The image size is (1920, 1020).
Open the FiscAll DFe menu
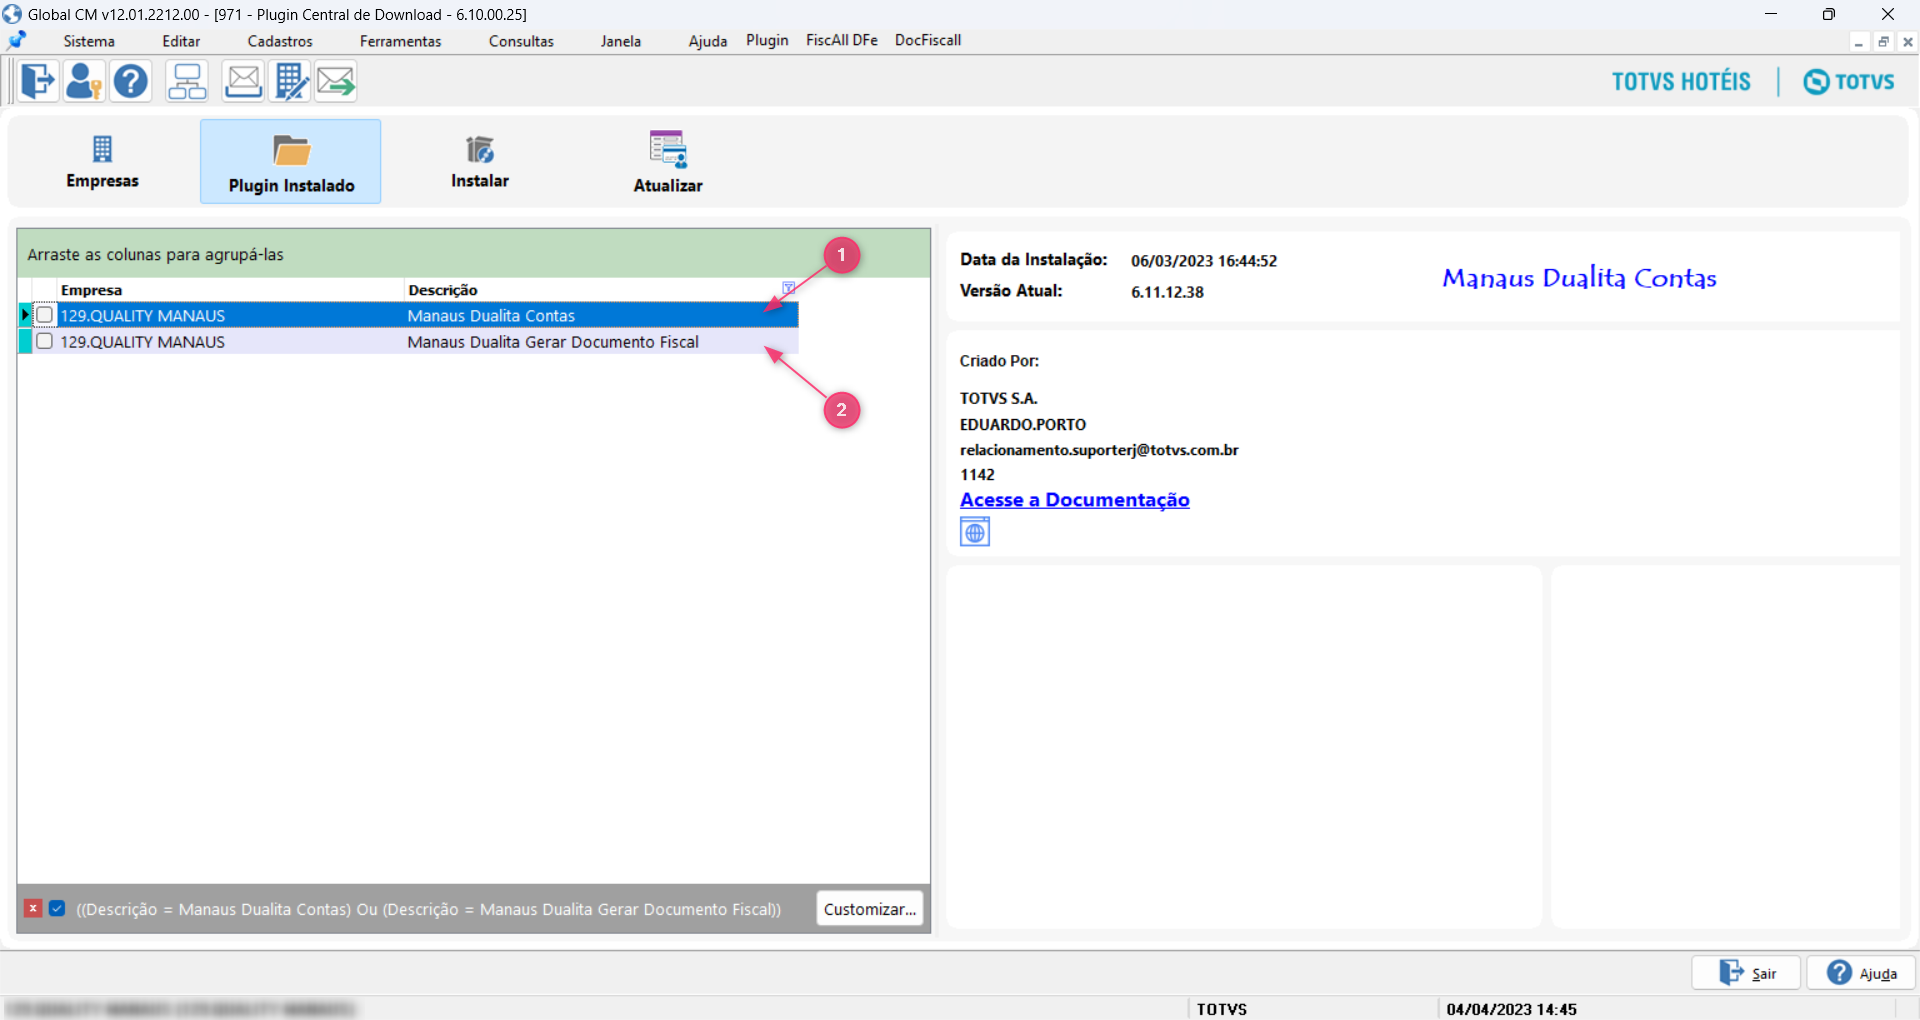coord(842,40)
